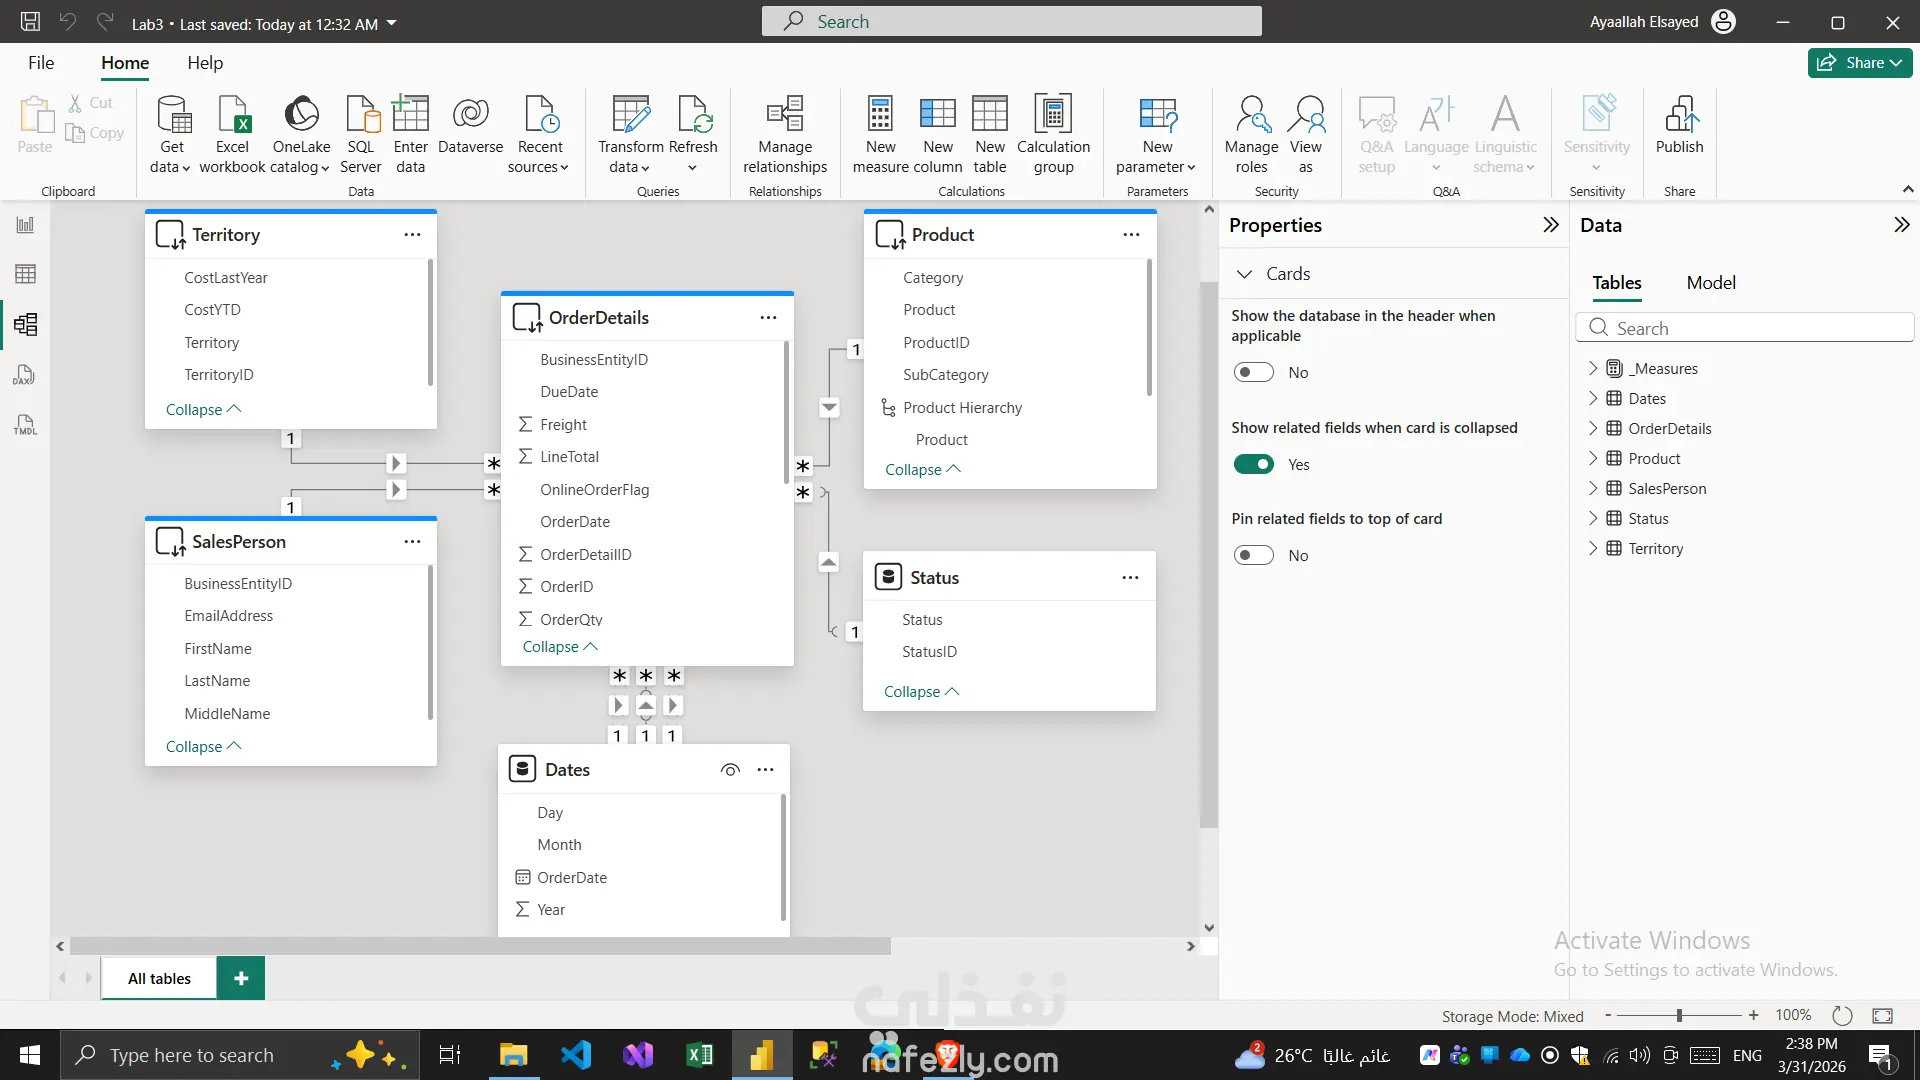Click the Share button

(x=1859, y=63)
